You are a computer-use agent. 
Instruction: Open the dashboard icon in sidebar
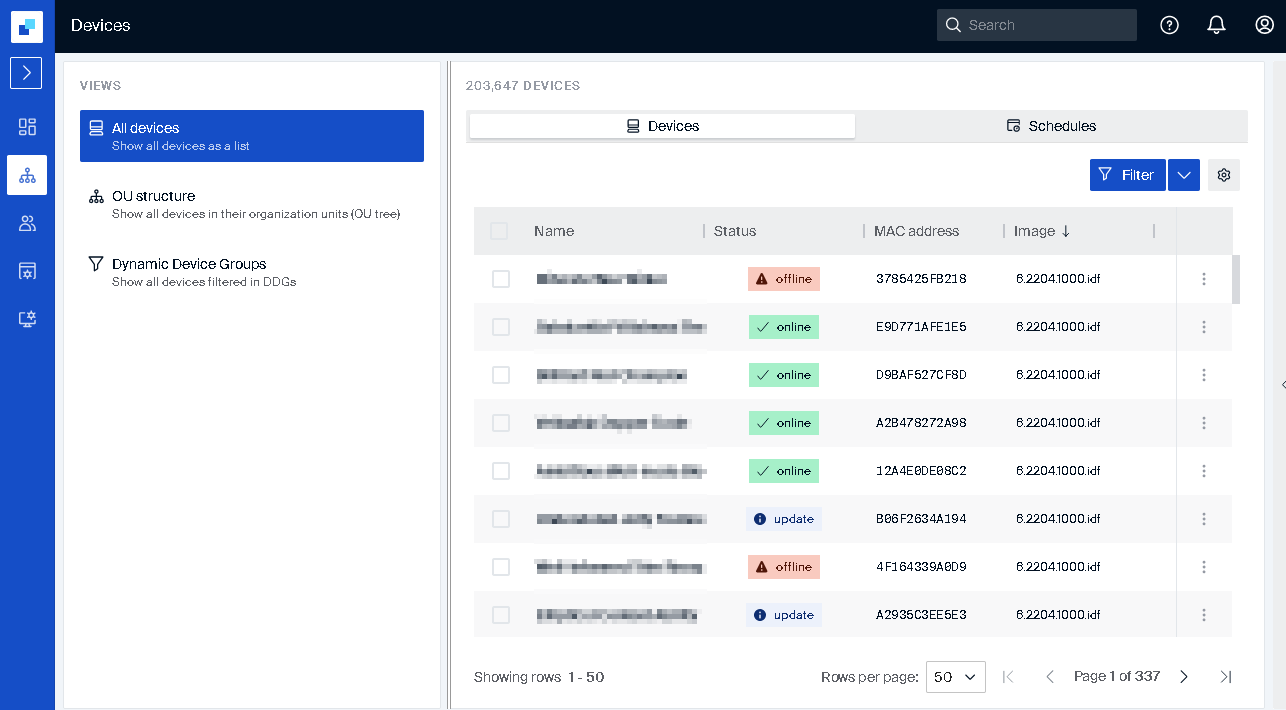coord(27,127)
